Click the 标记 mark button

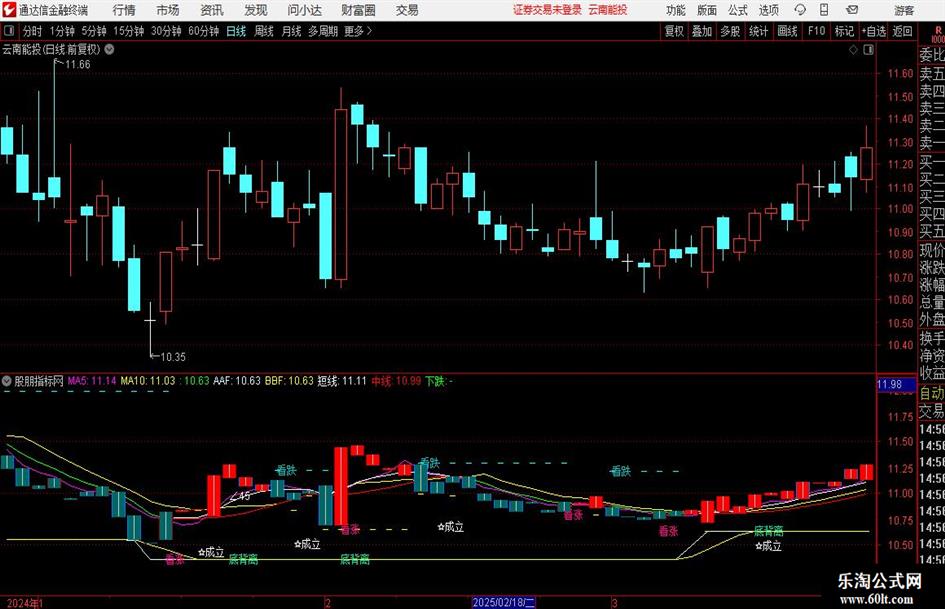[844, 31]
